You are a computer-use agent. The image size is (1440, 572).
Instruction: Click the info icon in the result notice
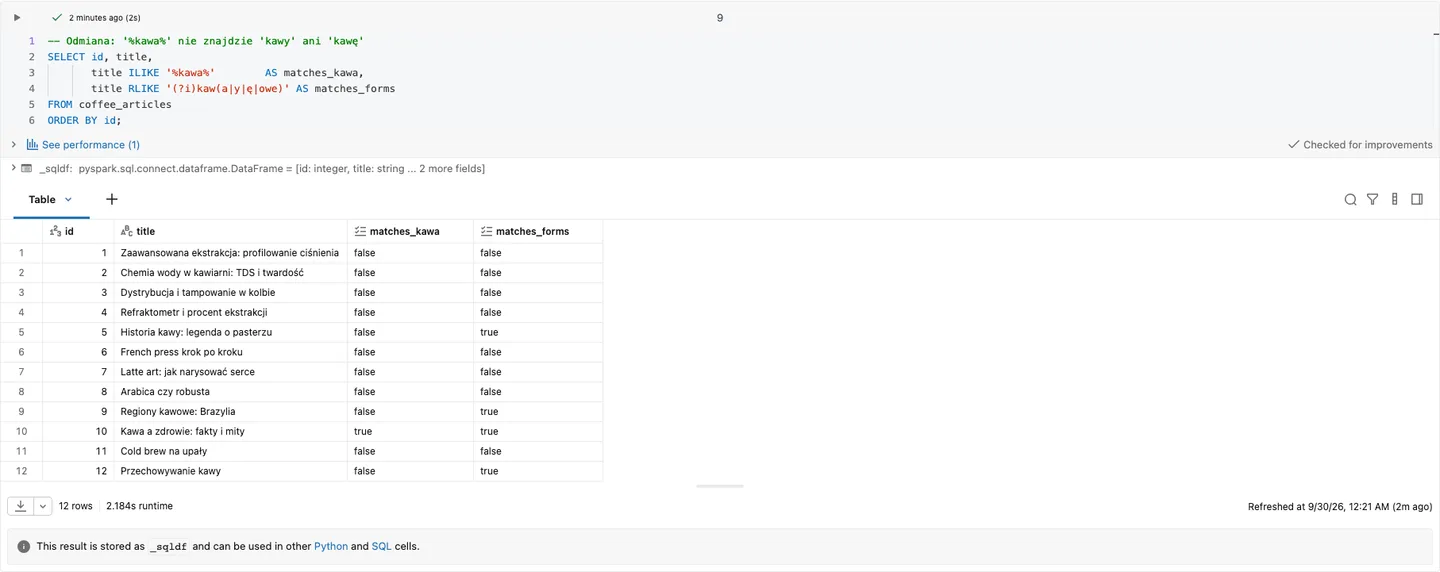(x=24, y=547)
